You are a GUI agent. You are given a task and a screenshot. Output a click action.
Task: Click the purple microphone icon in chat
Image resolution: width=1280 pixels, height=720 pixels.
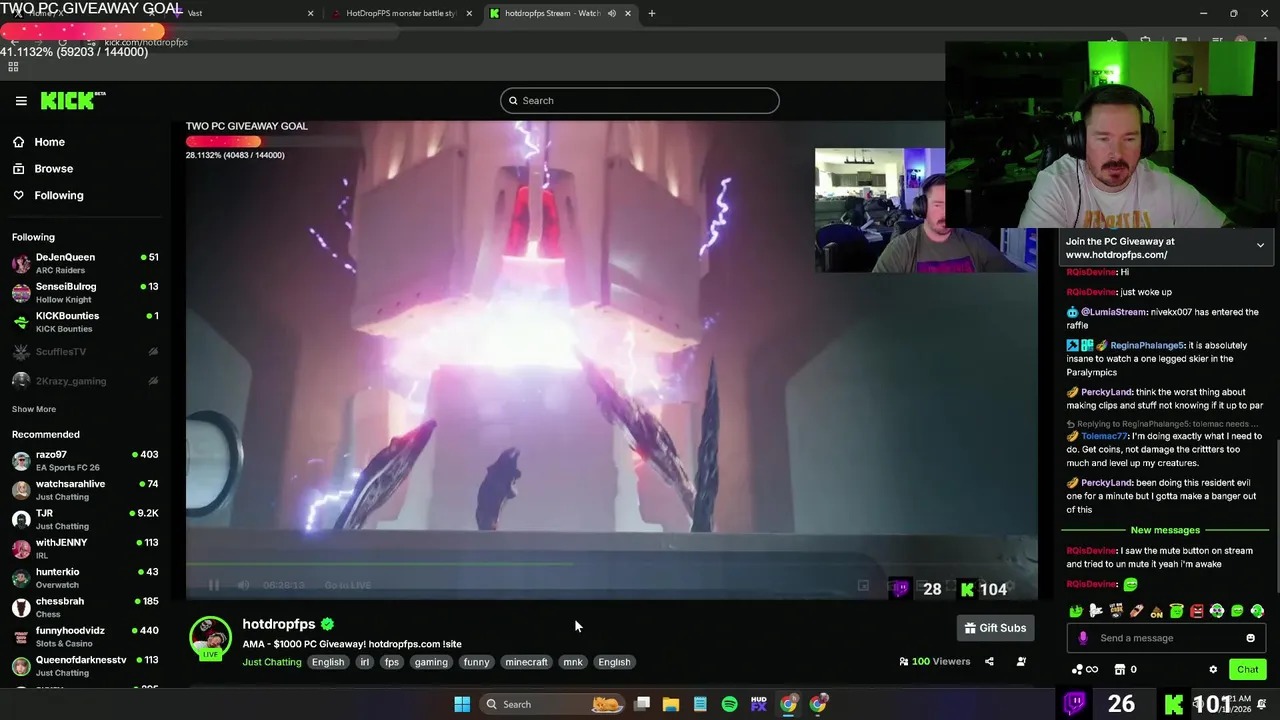pyautogui.click(x=1083, y=638)
